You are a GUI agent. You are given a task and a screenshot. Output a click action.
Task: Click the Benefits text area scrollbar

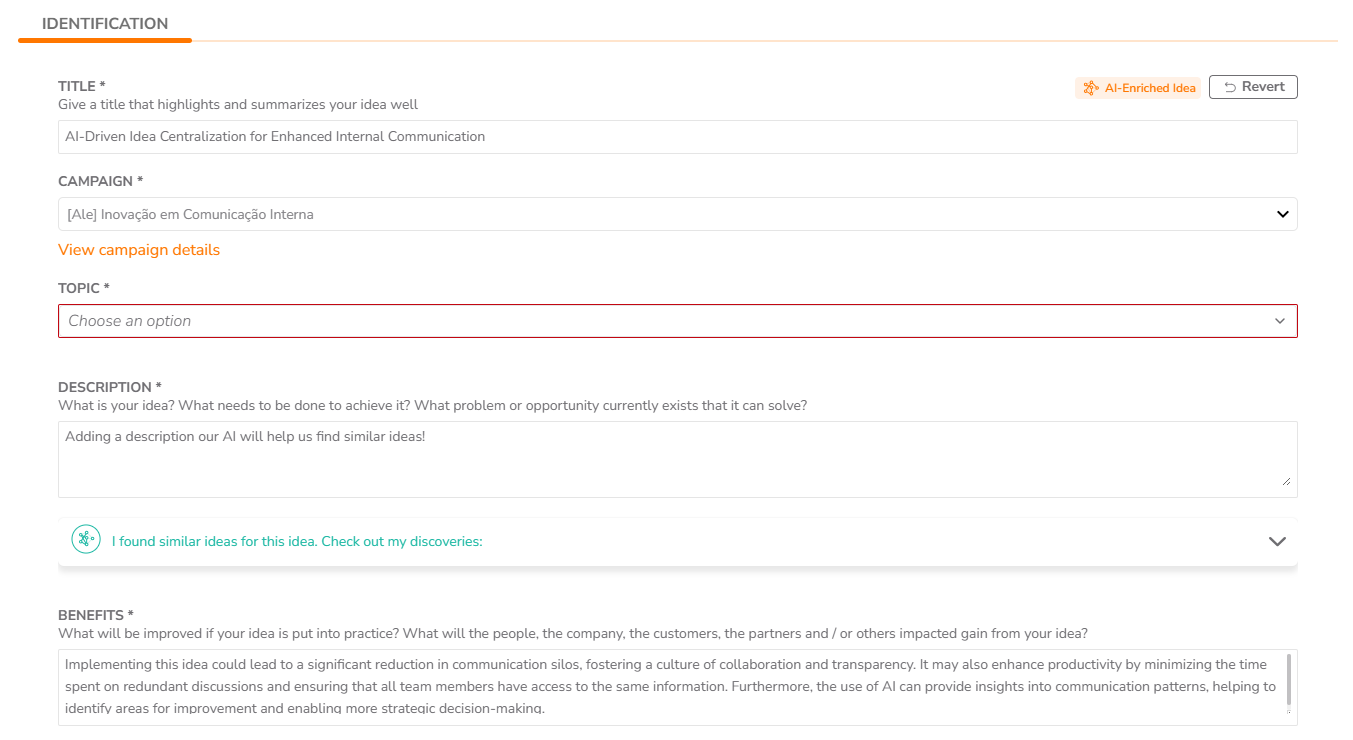(1288, 681)
